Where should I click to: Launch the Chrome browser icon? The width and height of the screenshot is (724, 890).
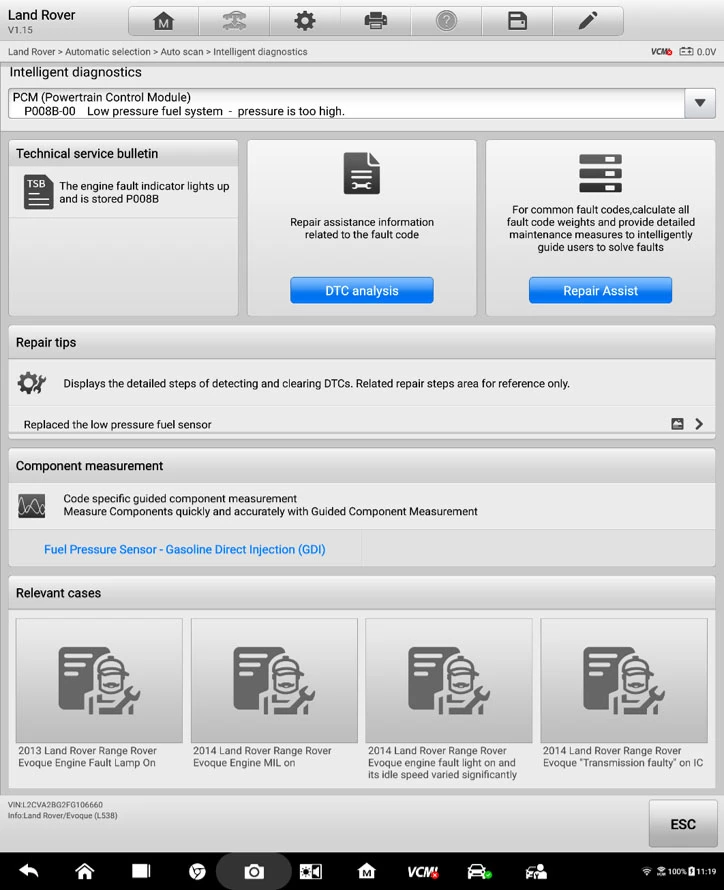tap(197, 871)
